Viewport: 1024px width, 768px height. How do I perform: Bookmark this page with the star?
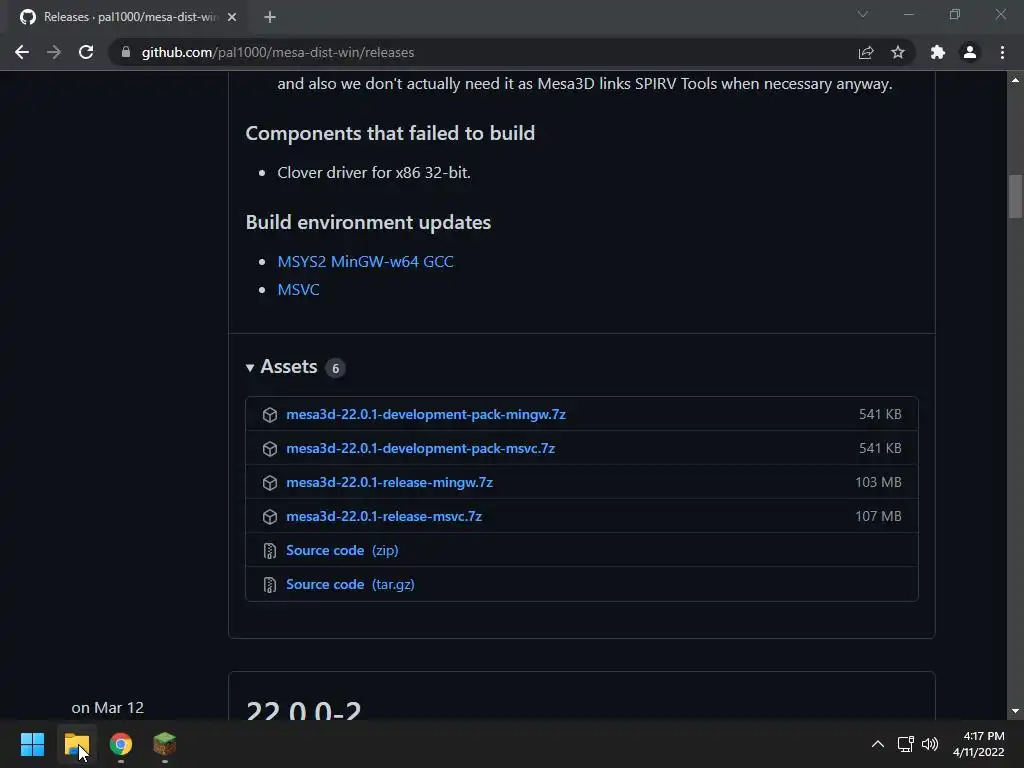(898, 52)
